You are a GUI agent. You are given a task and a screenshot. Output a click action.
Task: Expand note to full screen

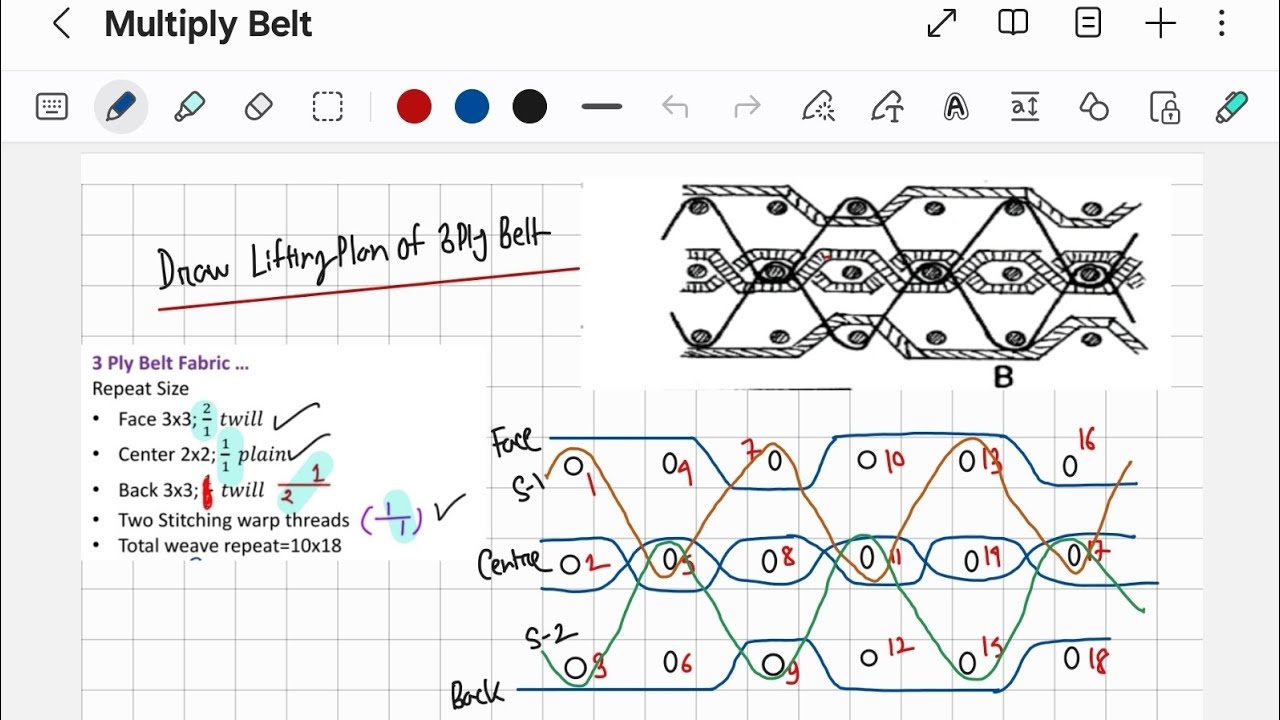(942, 24)
